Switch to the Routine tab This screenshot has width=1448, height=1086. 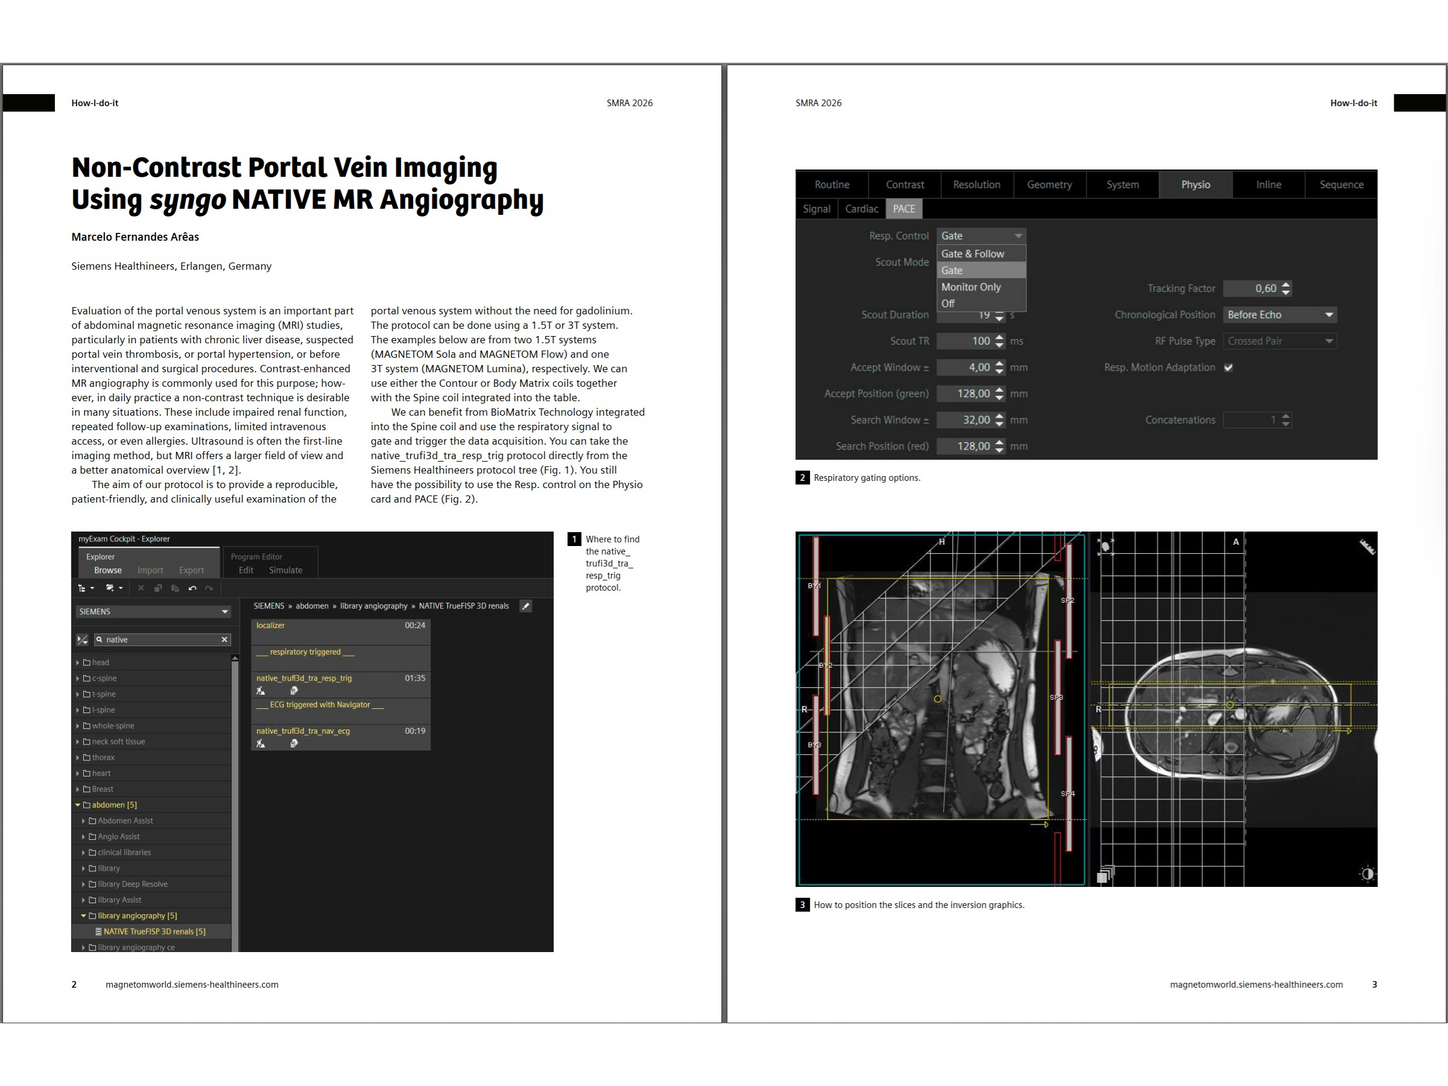click(832, 185)
